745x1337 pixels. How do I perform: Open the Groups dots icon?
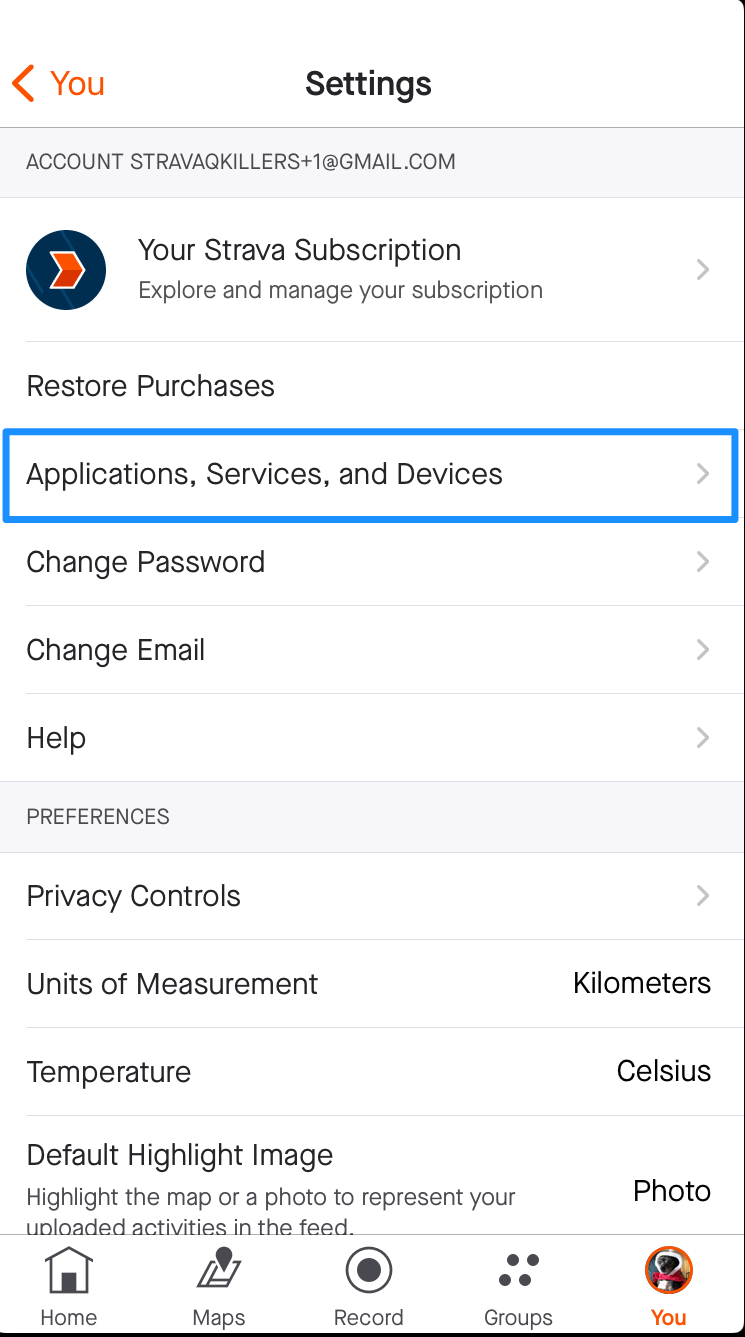pos(518,1272)
